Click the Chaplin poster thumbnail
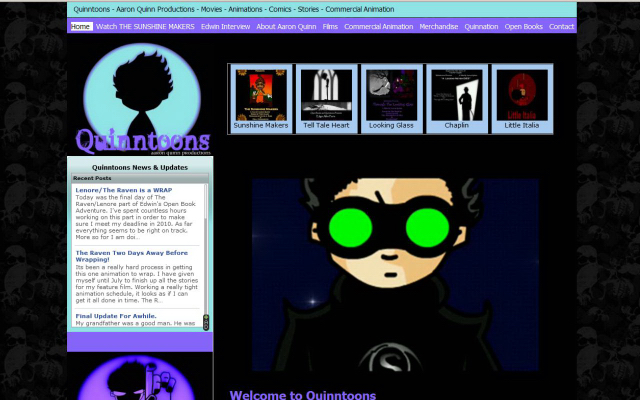The height and width of the screenshot is (400, 640). pos(457,95)
